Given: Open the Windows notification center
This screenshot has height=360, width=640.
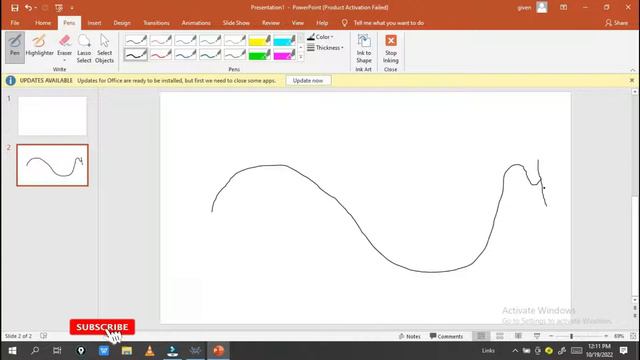Looking at the screenshot, I should pos(623,351).
